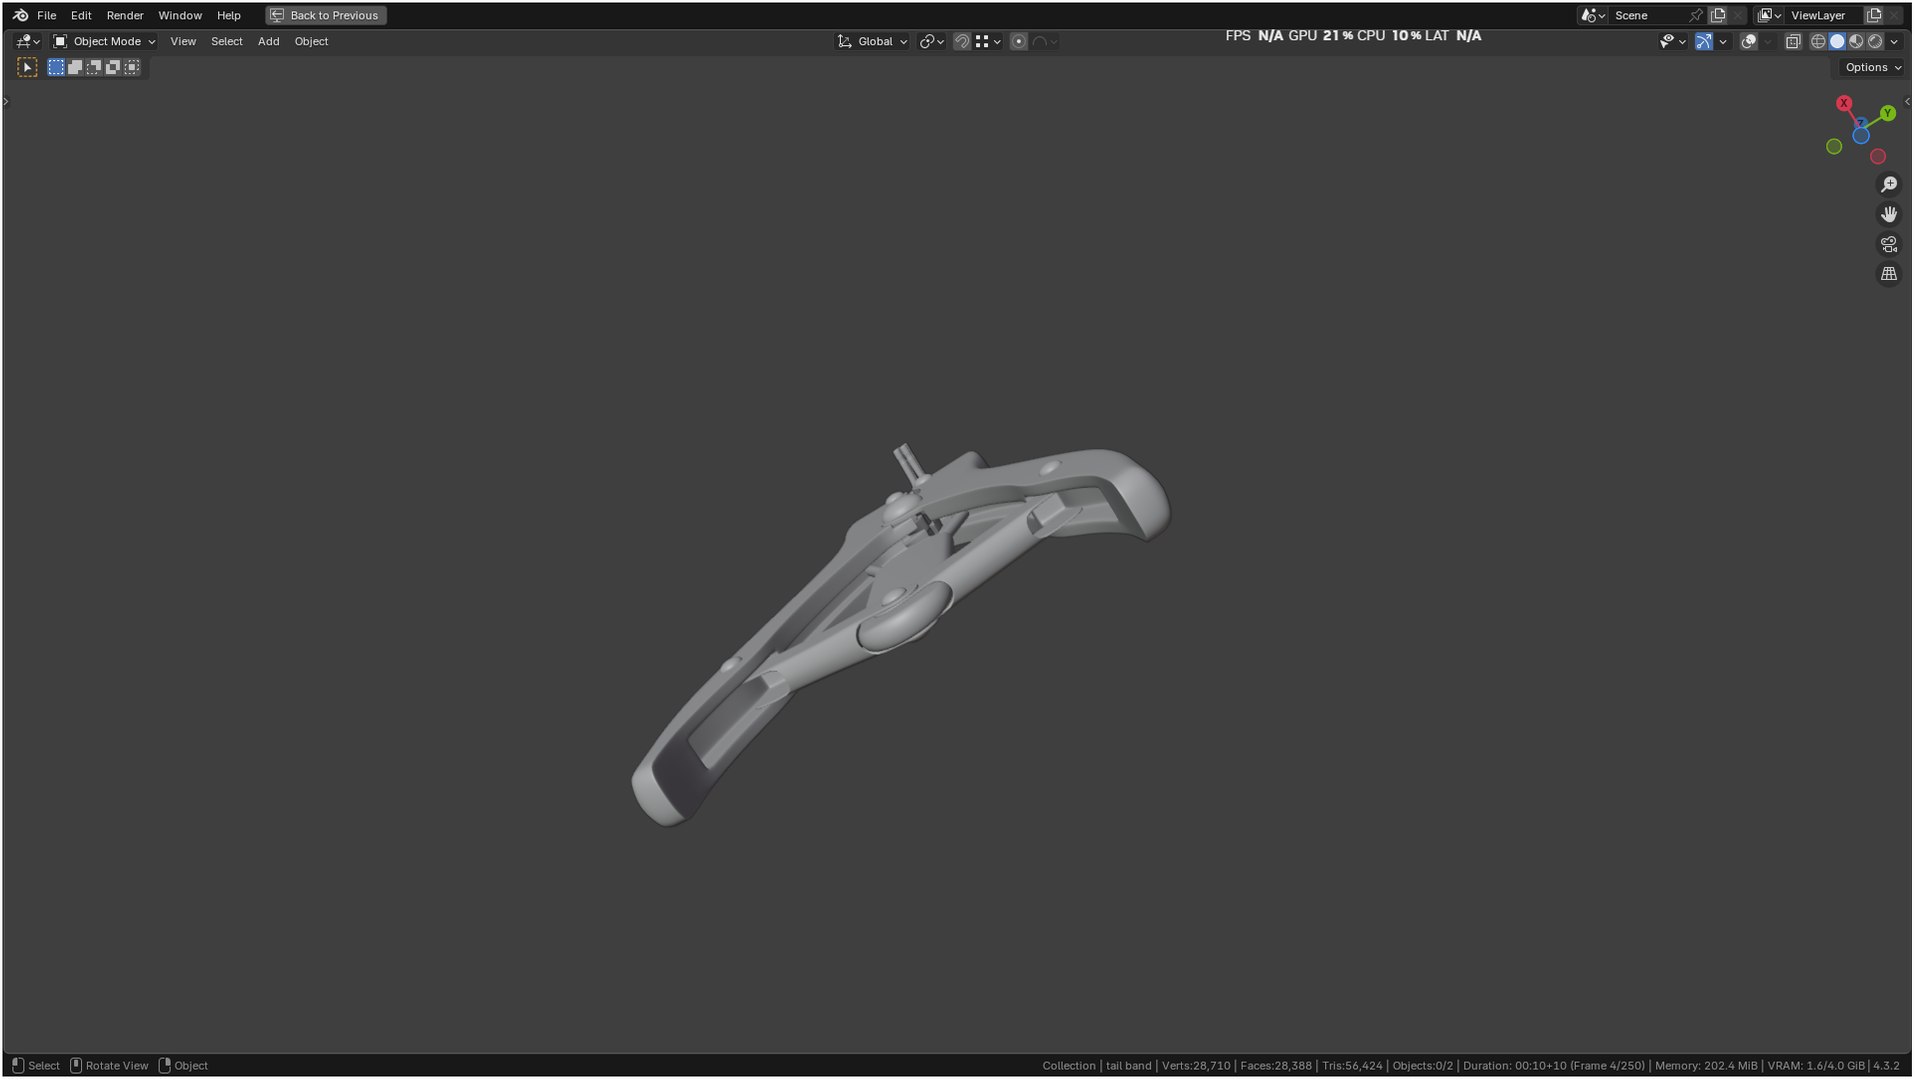Open the view layer browse dropdown
The height and width of the screenshot is (1080, 1915).
(x=1770, y=15)
